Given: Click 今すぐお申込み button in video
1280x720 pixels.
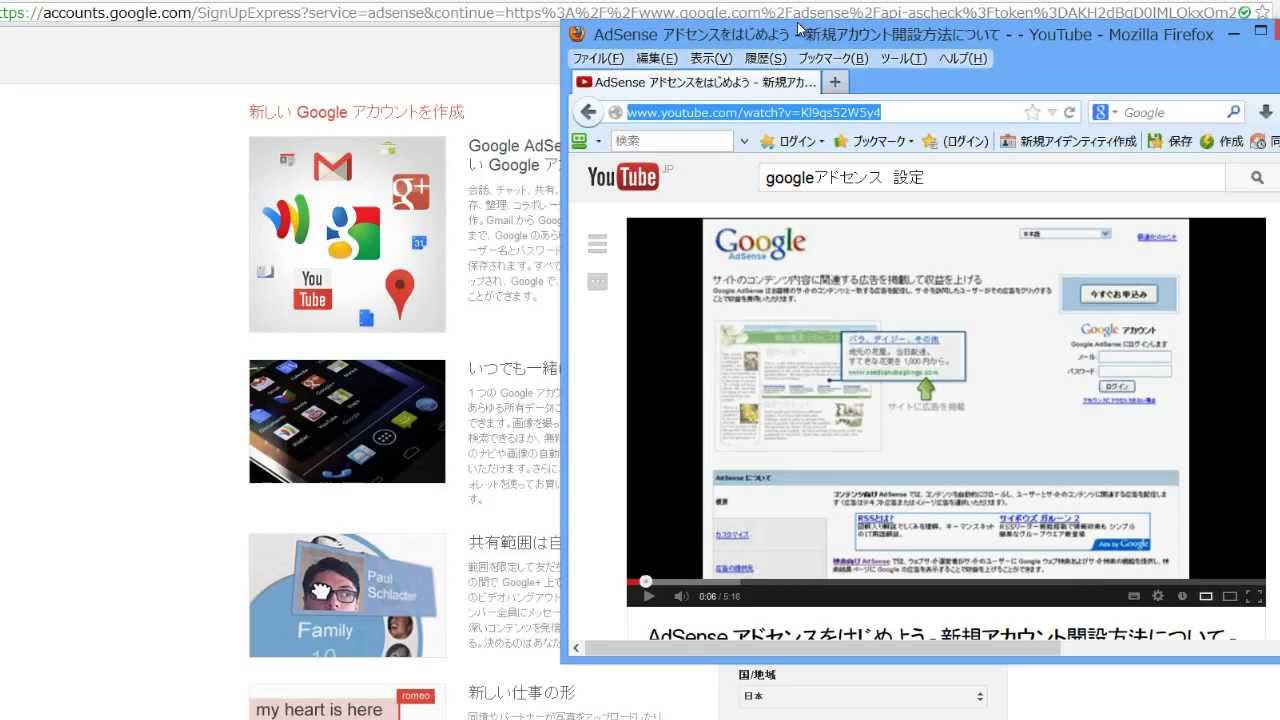Looking at the screenshot, I should click(x=1118, y=294).
